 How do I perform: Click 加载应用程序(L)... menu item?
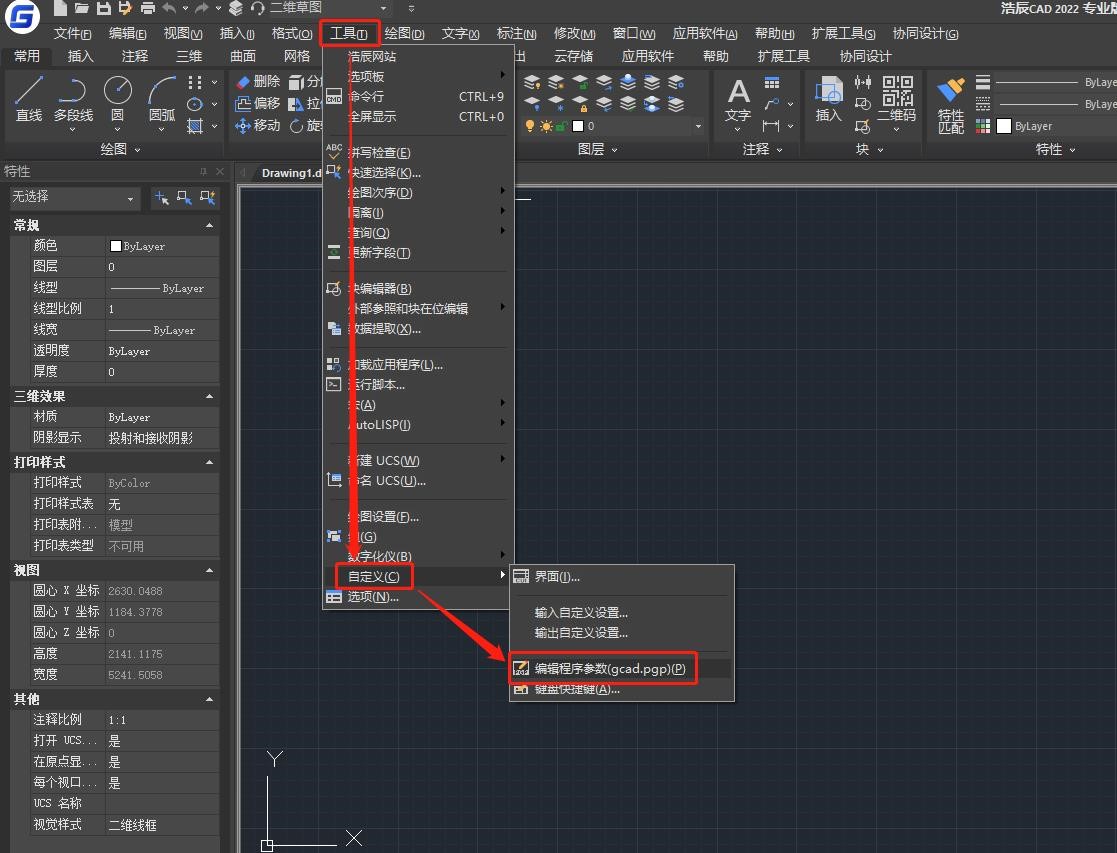418,365
